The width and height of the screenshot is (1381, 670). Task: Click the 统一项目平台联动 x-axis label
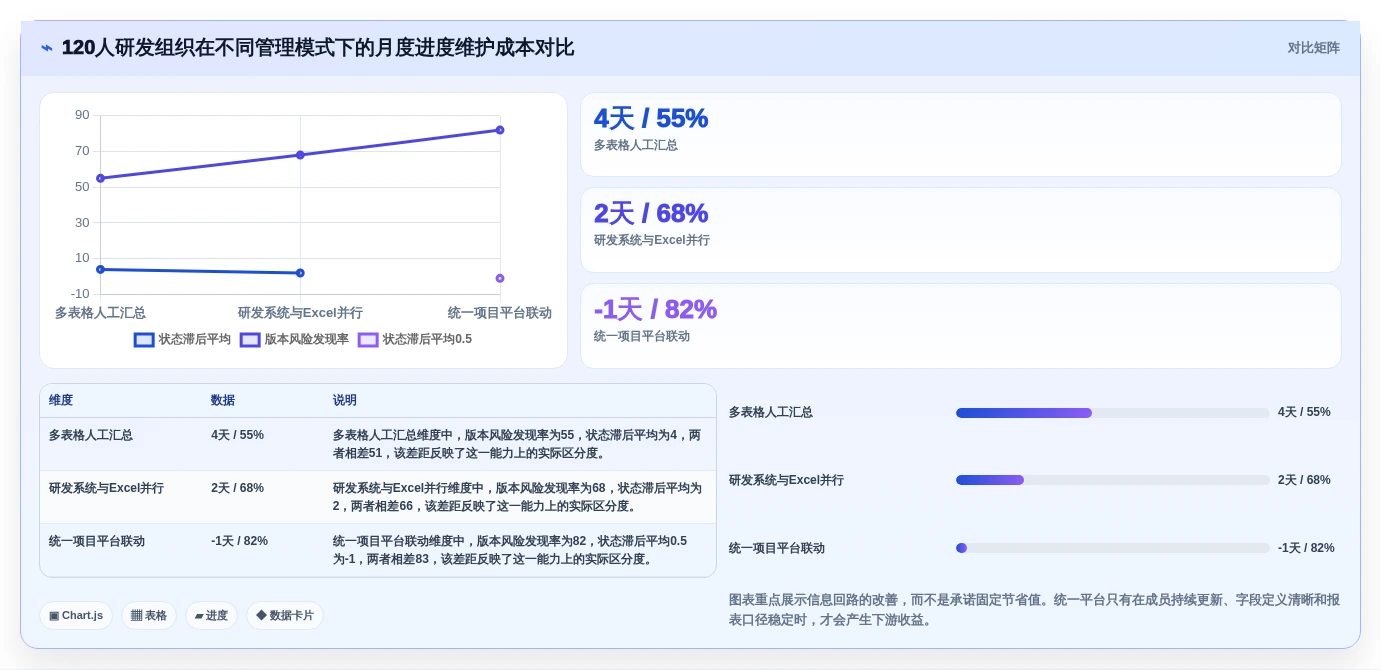(x=500, y=313)
